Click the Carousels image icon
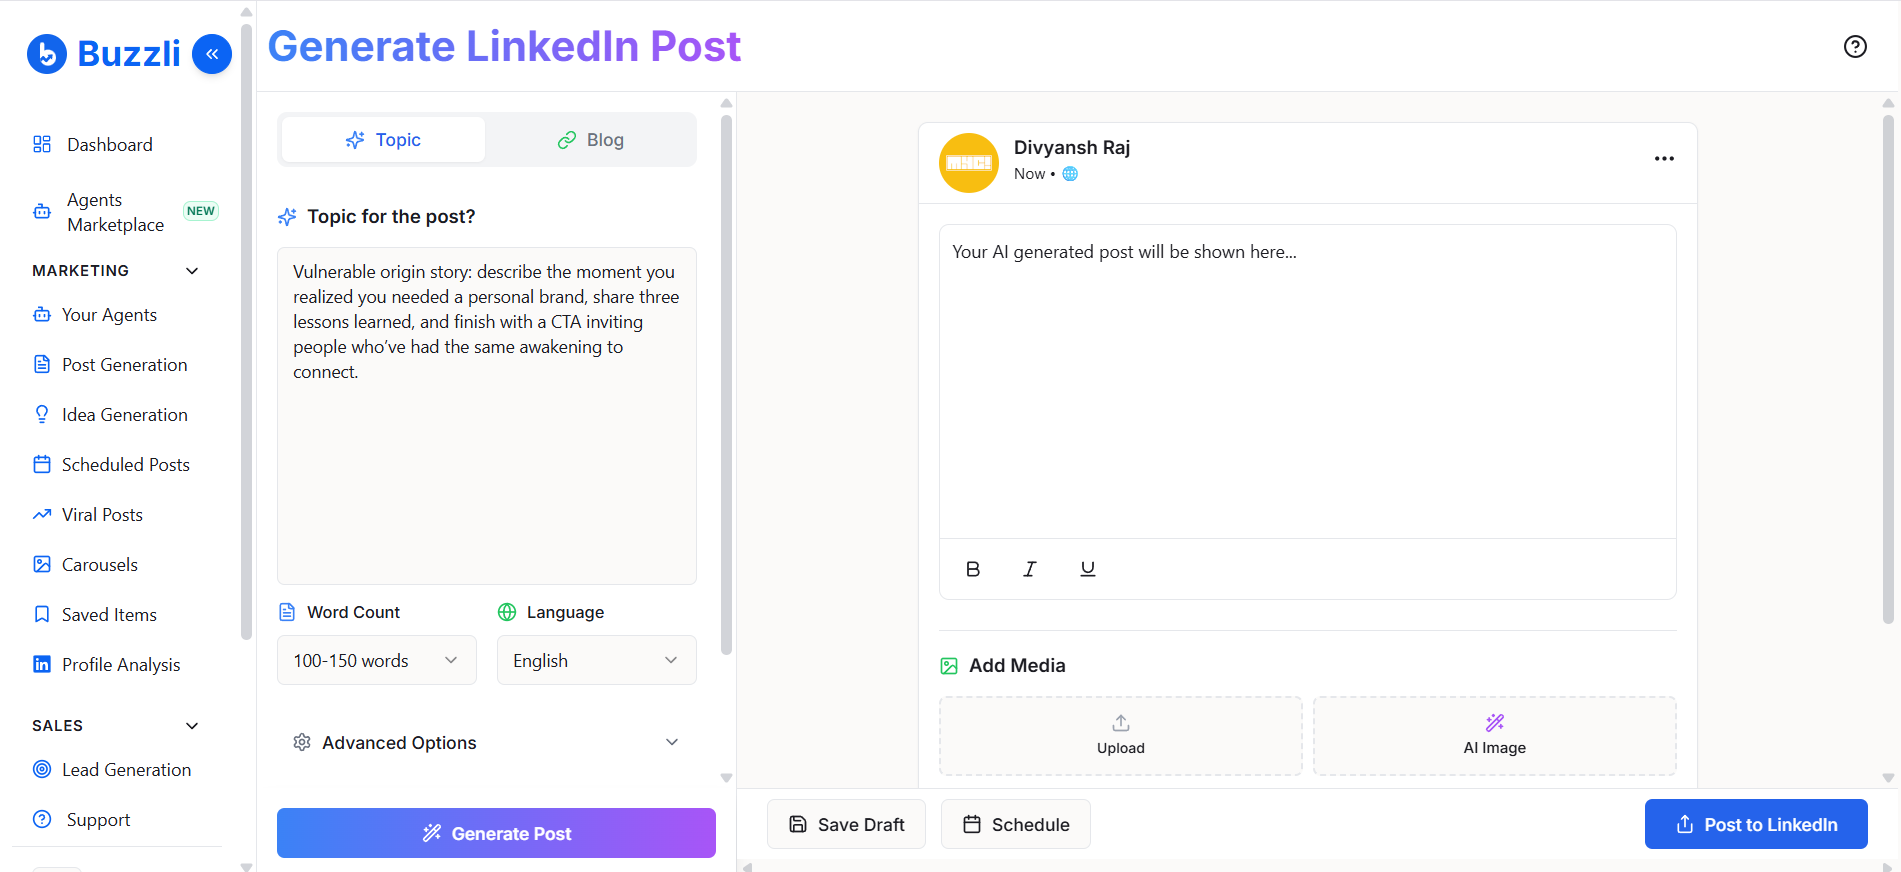 (x=42, y=564)
